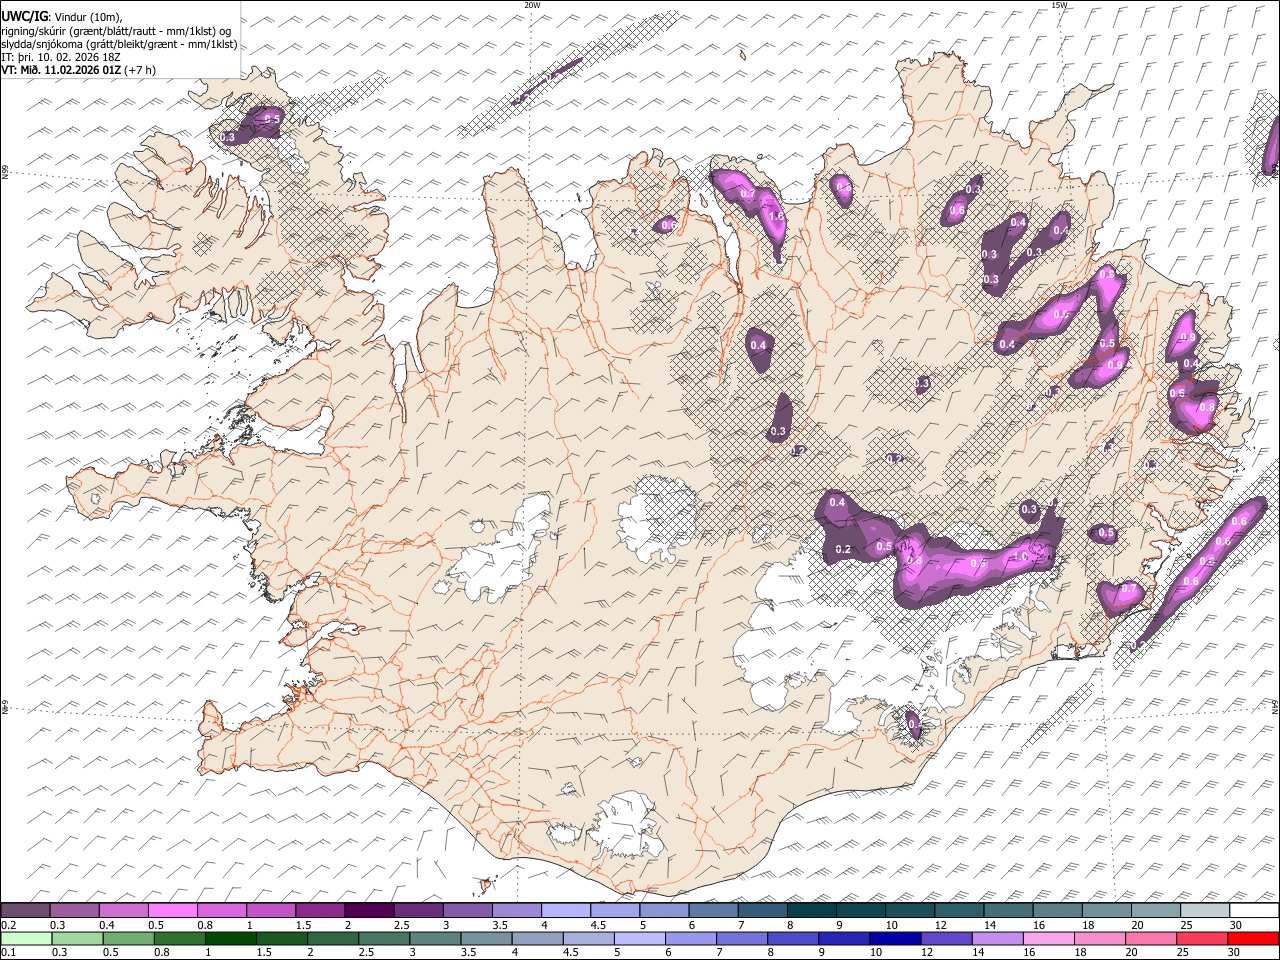Click the 'UWC/IG: Vindur (10m)' title line

[62, 18]
